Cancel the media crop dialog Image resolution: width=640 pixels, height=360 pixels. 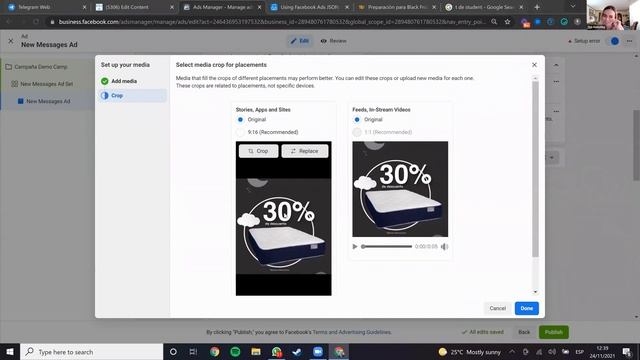click(x=498, y=308)
